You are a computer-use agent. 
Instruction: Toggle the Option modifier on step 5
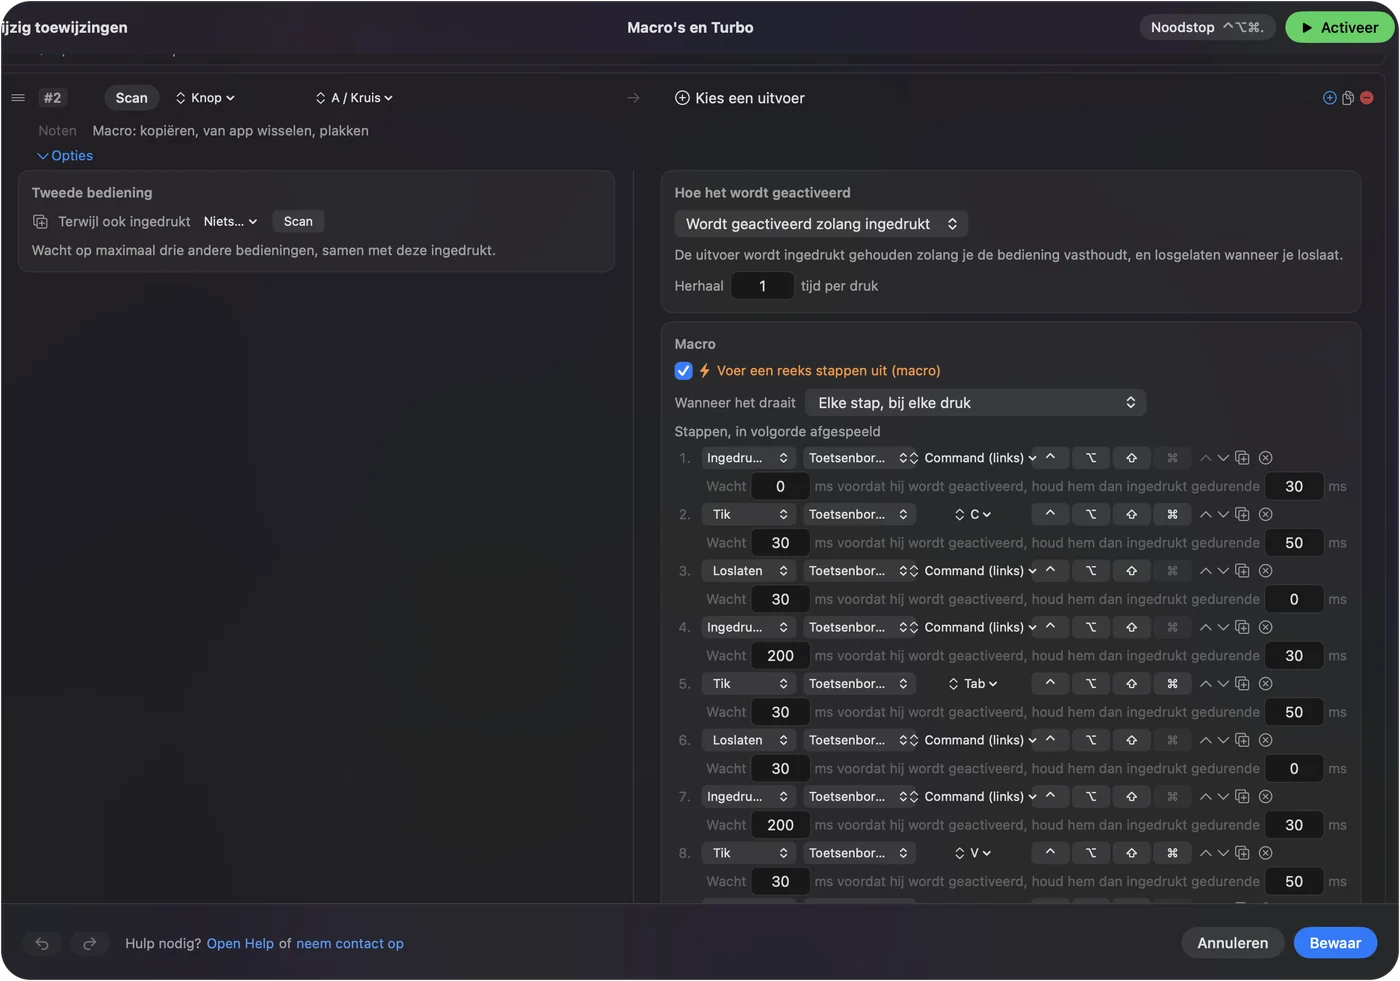[1091, 684]
